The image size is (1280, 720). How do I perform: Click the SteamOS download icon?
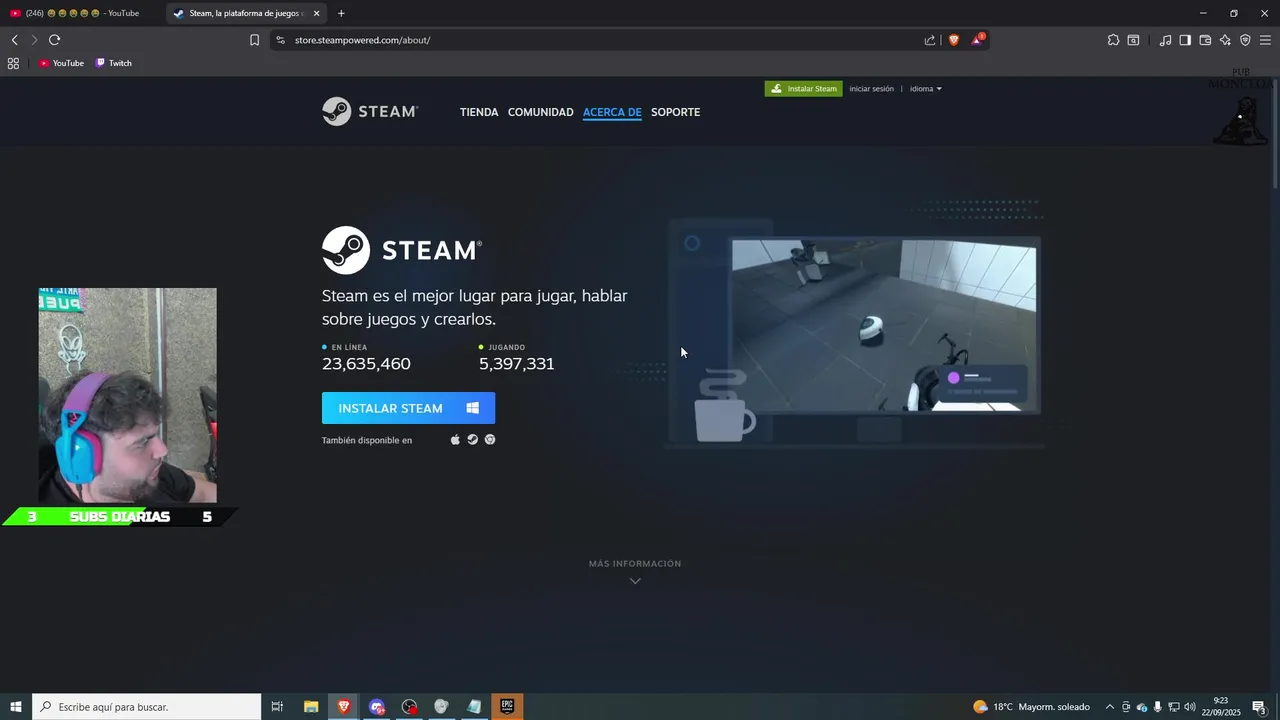(x=473, y=440)
